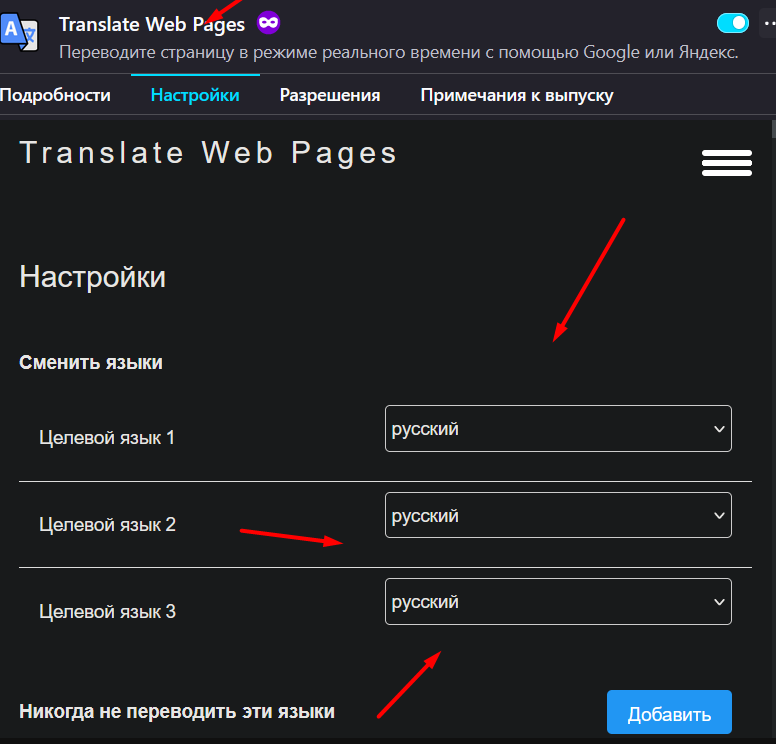
Task: Click the purple private browsing badge icon
Action: pos(268,23)
